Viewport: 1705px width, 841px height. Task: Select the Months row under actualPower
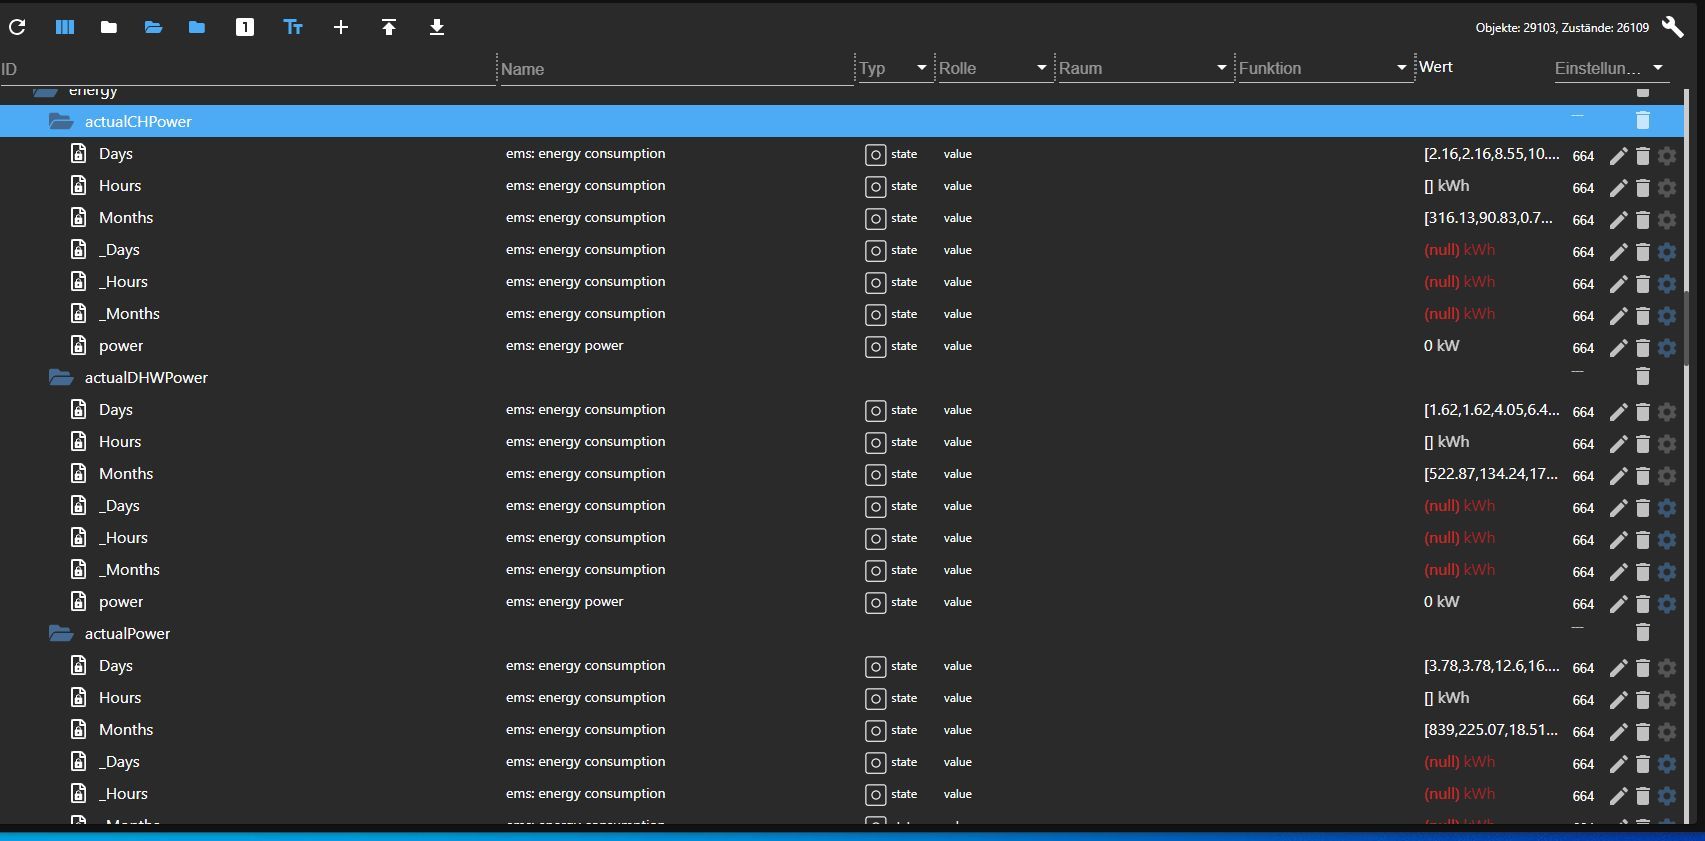click(x=842, y=729)
